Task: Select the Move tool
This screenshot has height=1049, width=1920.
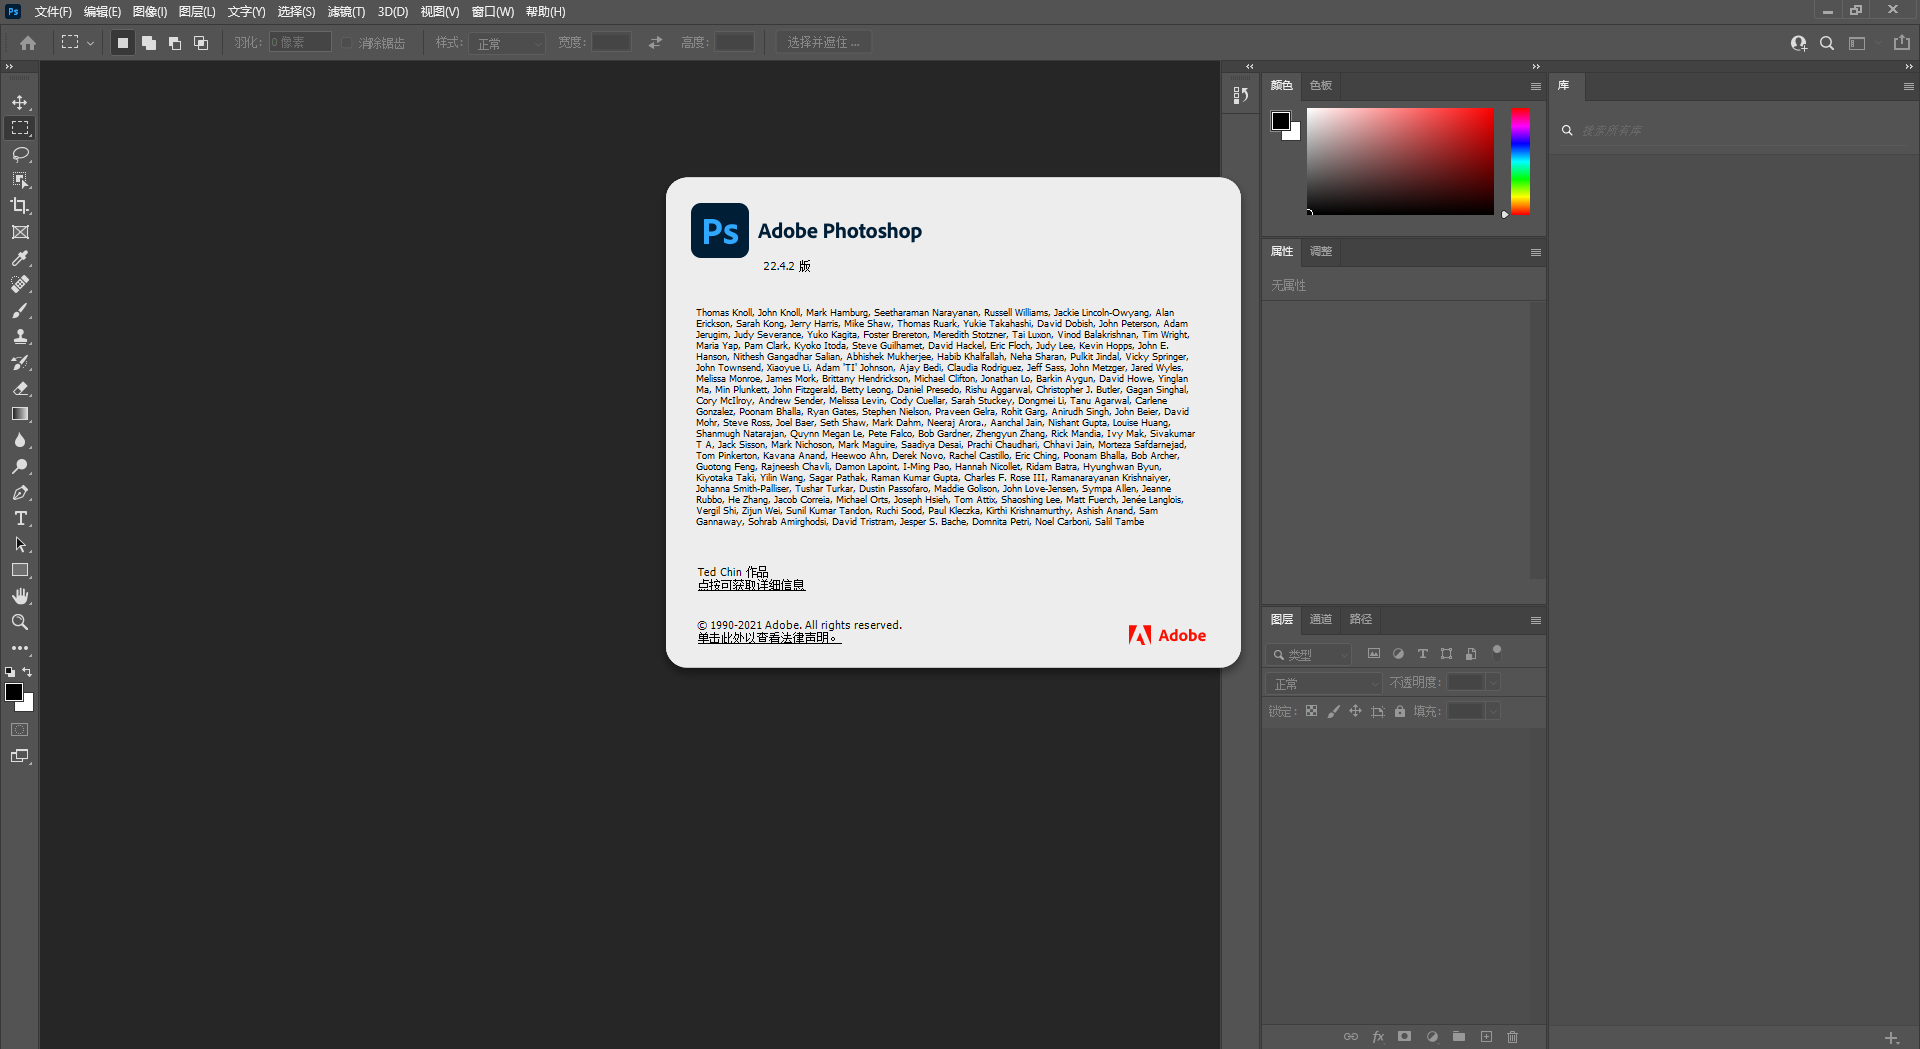Action: tap(20, 102)
